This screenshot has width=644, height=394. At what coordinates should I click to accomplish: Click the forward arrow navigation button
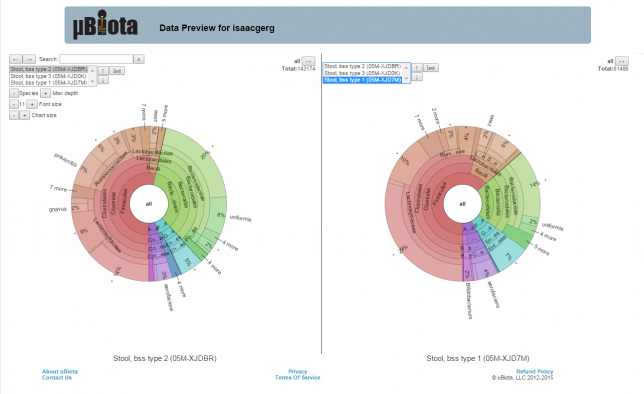[29, 59]
